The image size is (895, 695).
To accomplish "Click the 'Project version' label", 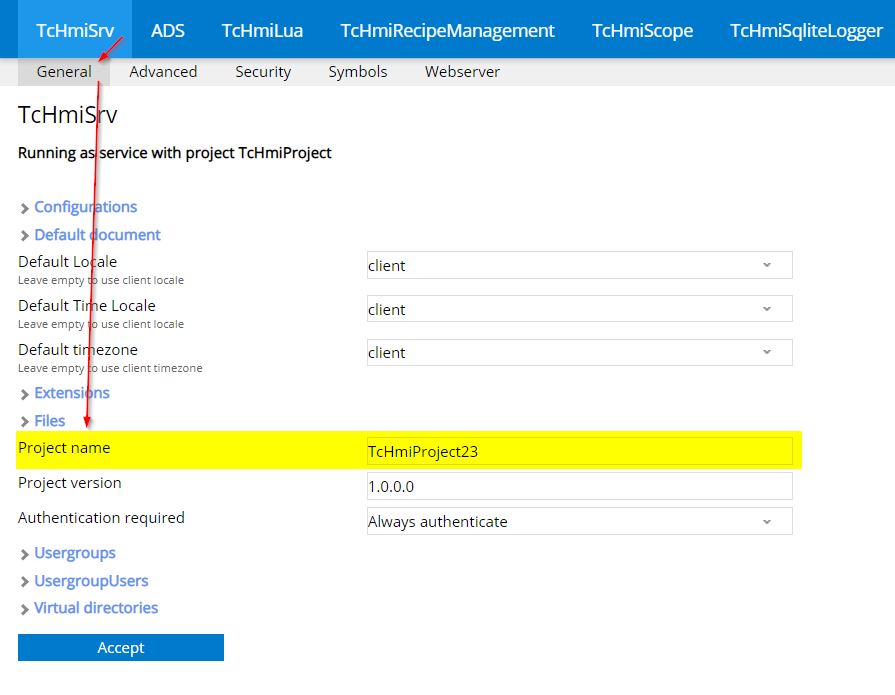I will click(70, 483).
